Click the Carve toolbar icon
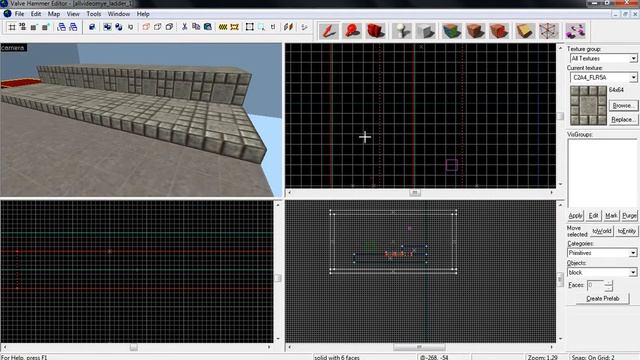The width and height of the screenshot is (640, 360). (92, 27)
